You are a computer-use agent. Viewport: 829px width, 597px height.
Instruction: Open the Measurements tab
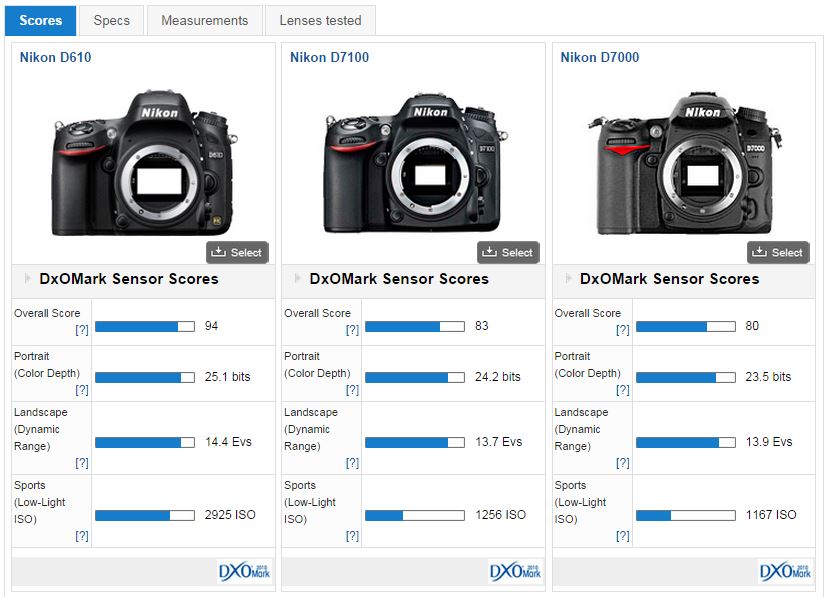[x=205, y=21]
